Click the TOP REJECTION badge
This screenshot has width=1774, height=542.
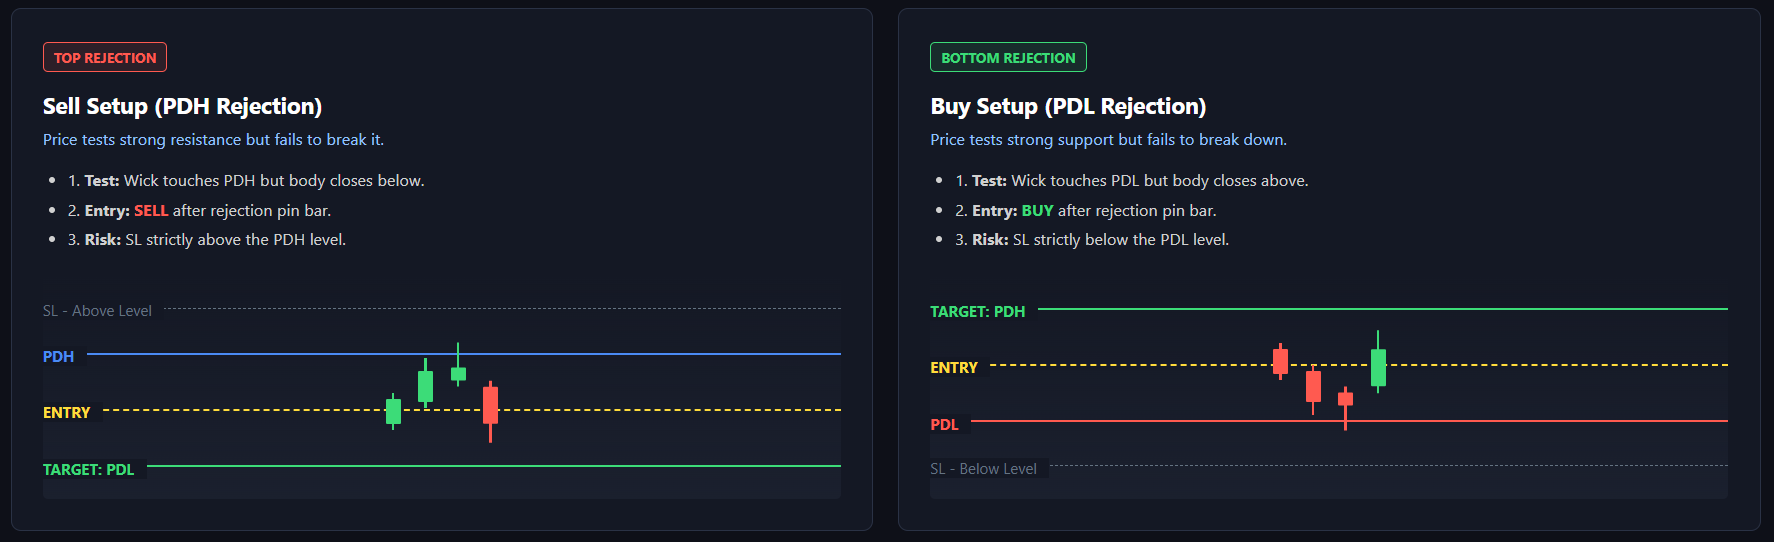click(x=105, y=58)
